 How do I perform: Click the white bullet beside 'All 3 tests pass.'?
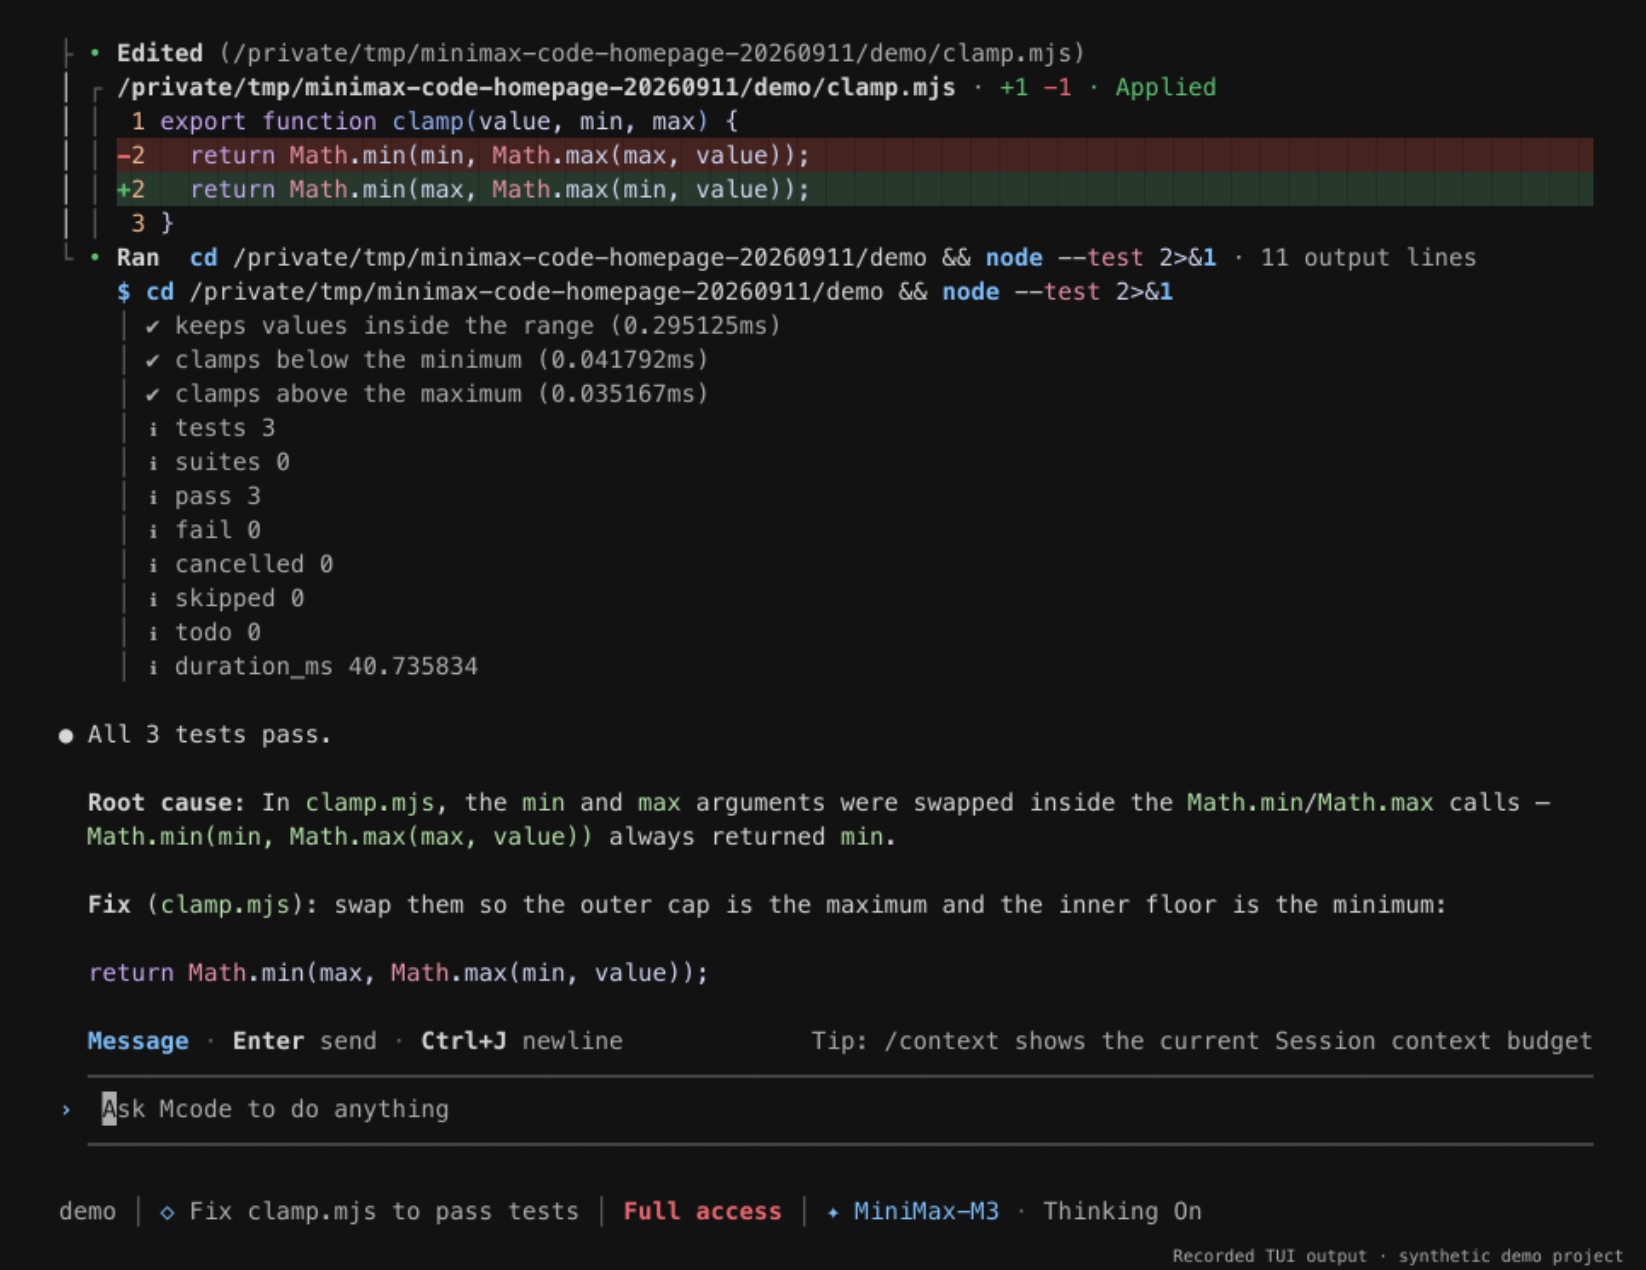[66, 736]
